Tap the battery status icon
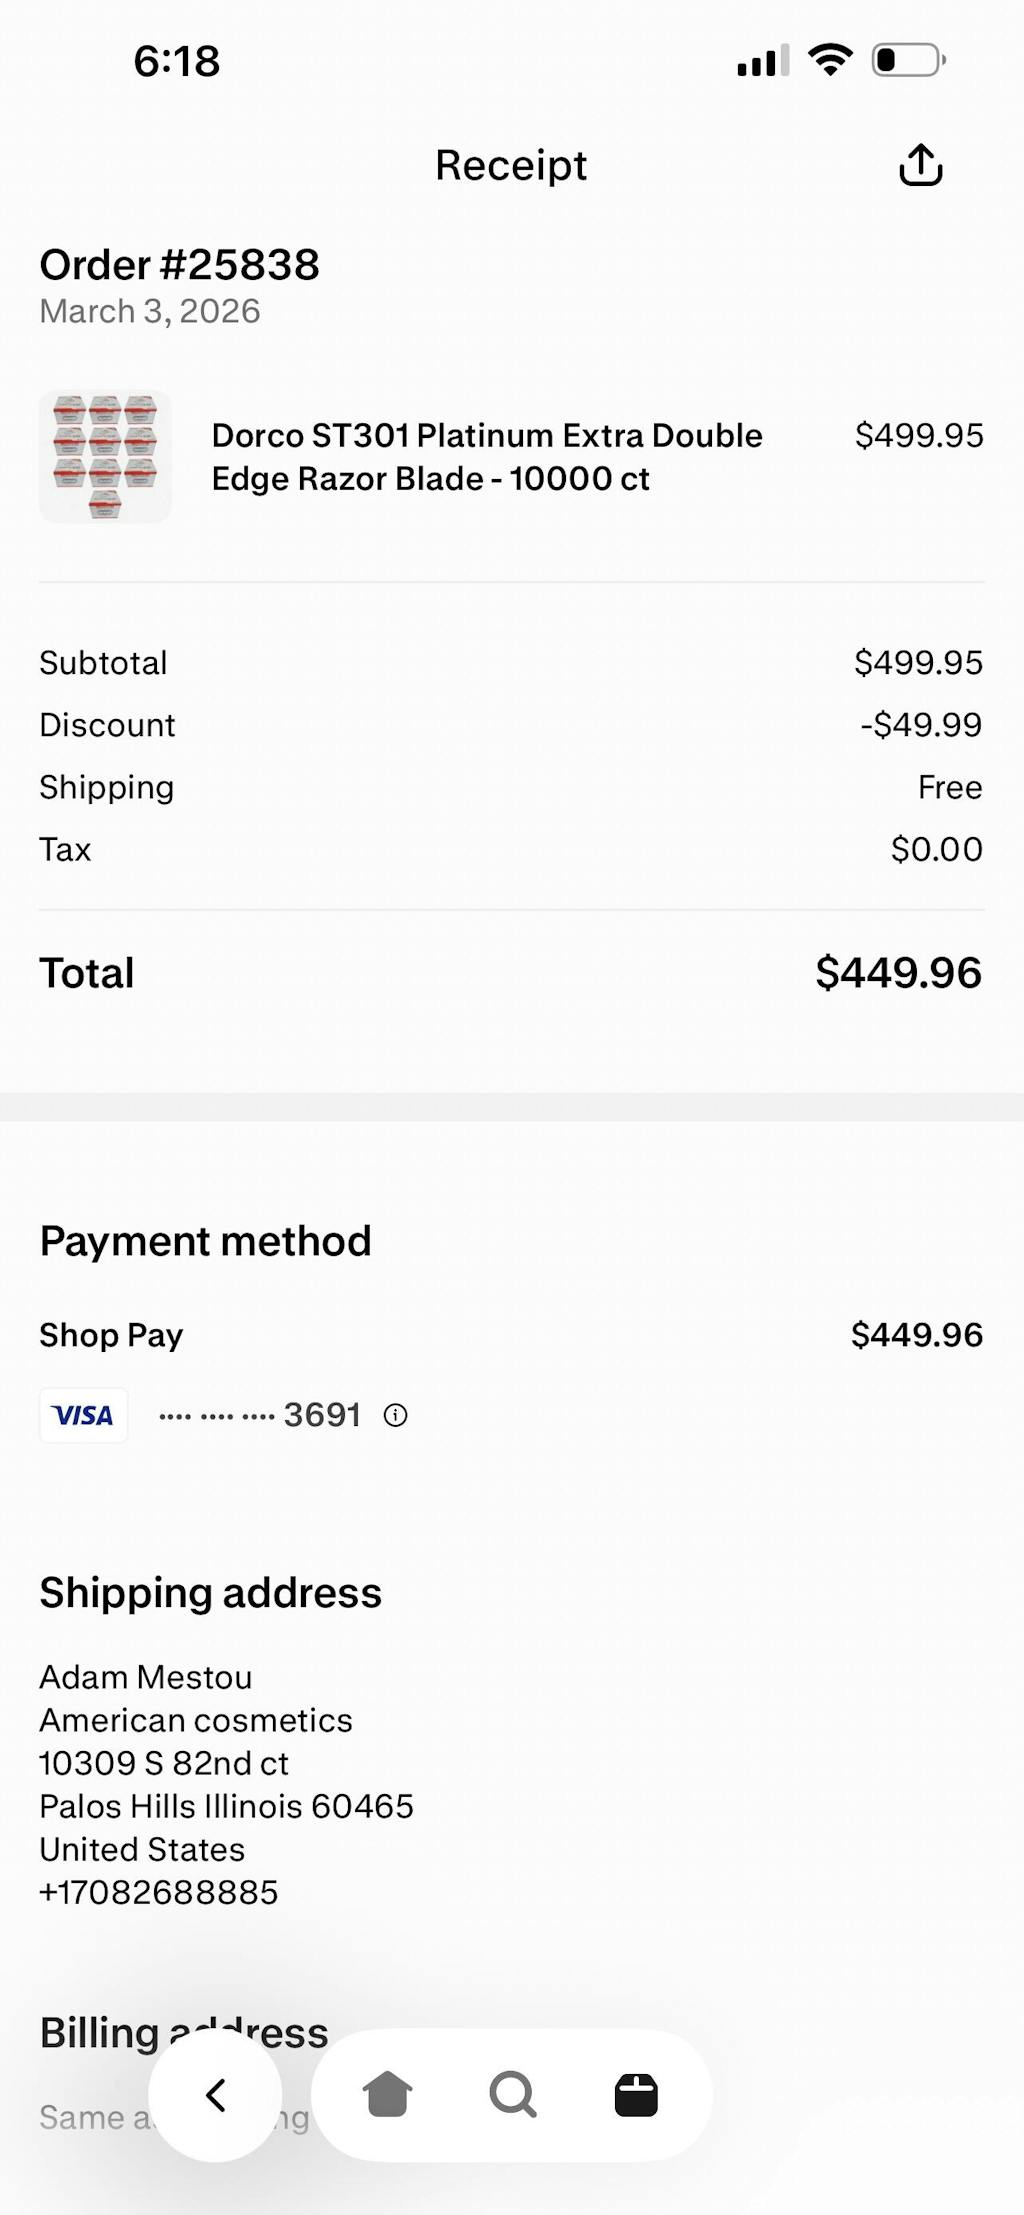 tap(908, 60)
